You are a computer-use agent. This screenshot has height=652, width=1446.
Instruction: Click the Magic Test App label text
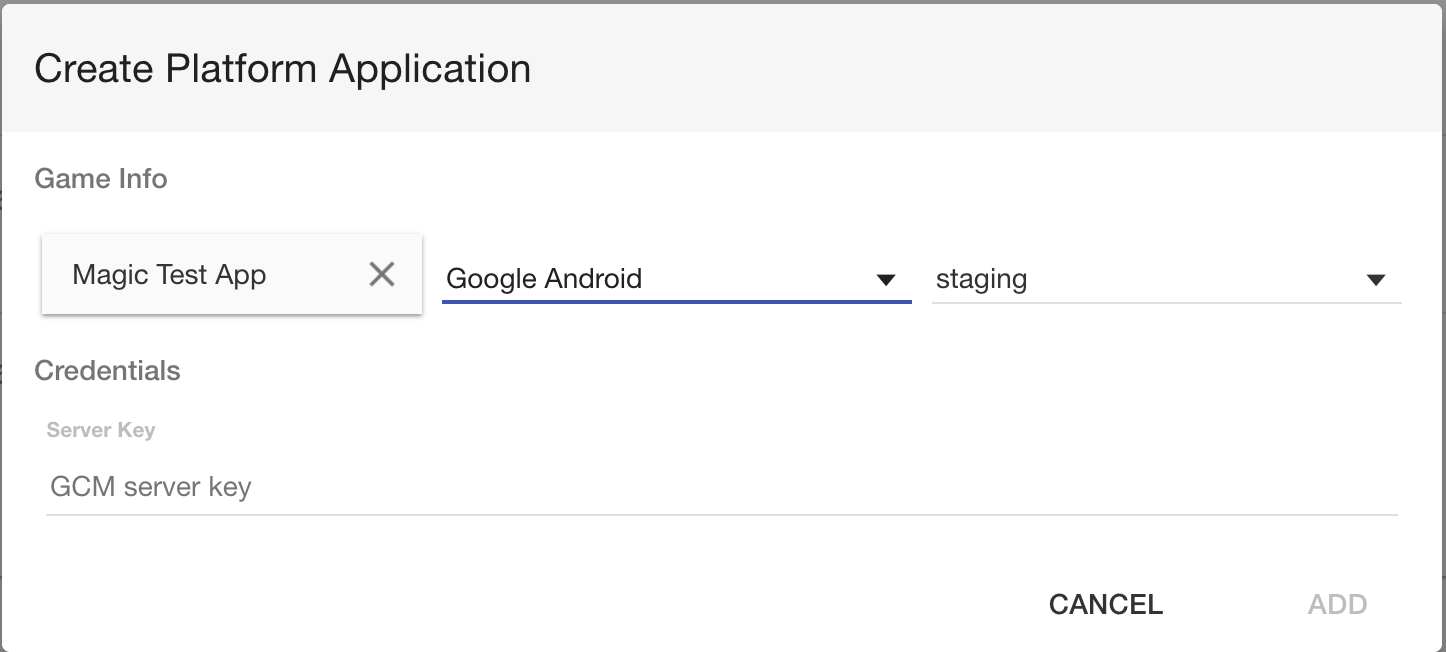pyautogui.click(x=169, y=274)
